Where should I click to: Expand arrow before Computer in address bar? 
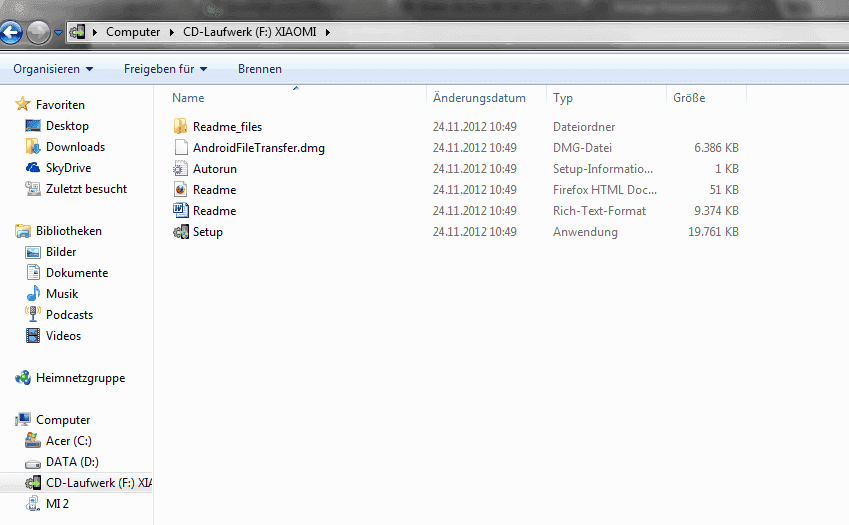pyautogui.click(x=95, y=32)
